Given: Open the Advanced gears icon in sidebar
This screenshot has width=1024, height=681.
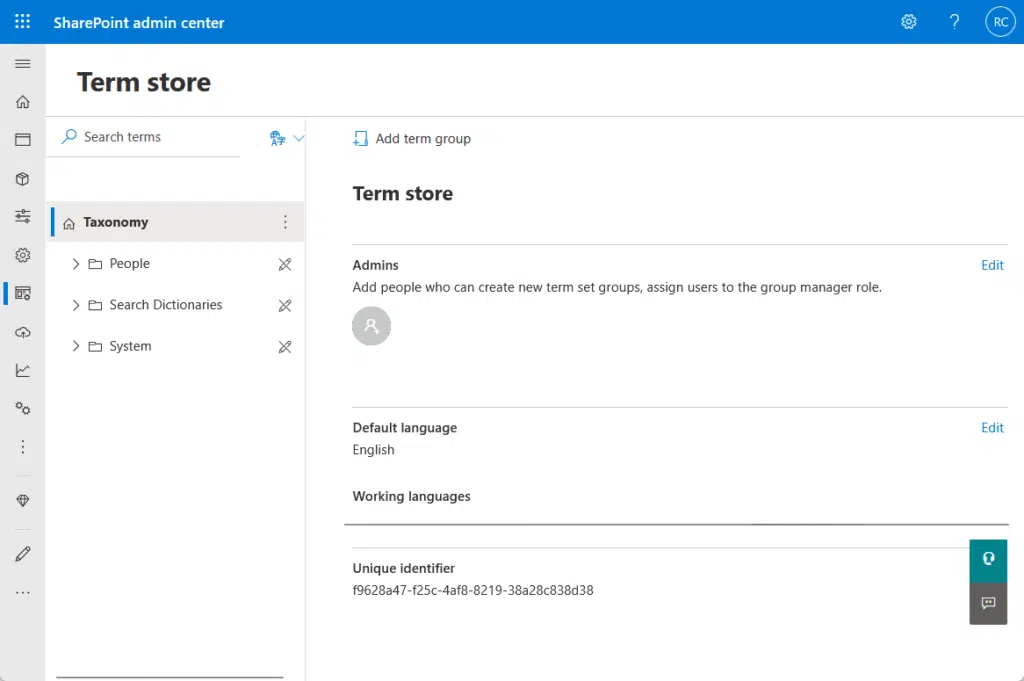Looking at the screenshot, I should point(23,409).
